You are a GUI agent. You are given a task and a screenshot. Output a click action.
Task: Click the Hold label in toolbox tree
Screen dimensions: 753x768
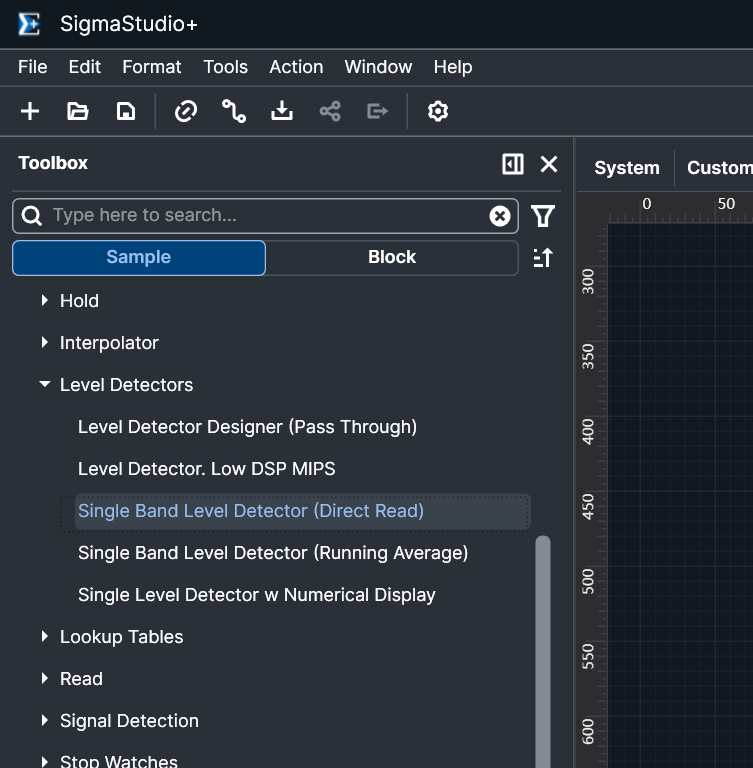(79, 301)
